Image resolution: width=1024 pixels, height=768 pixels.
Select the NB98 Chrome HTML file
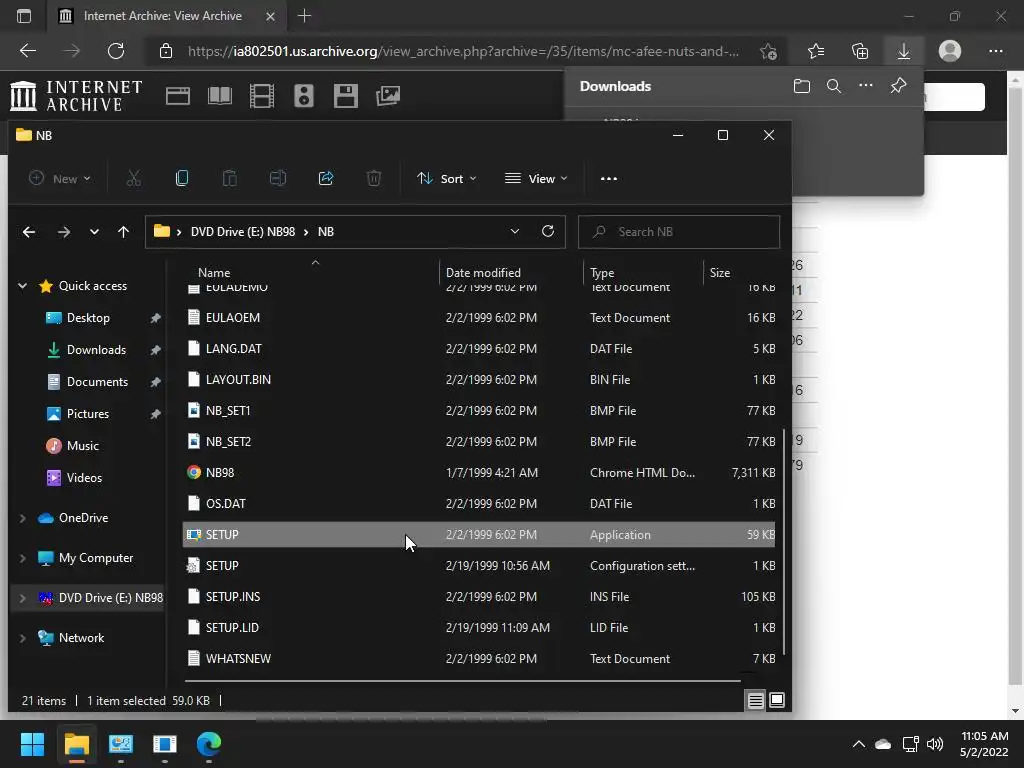[x=479, y=473]
